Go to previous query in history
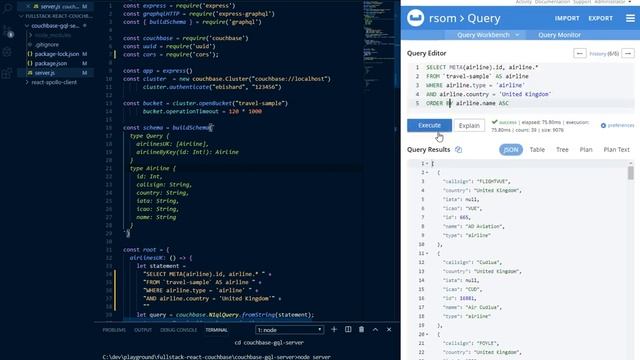This screenshot has height=360, width=640. 580,53
